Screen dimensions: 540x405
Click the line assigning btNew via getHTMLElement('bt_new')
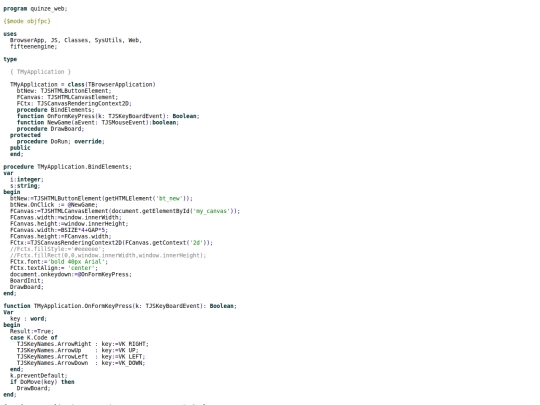tap(101, 198)
